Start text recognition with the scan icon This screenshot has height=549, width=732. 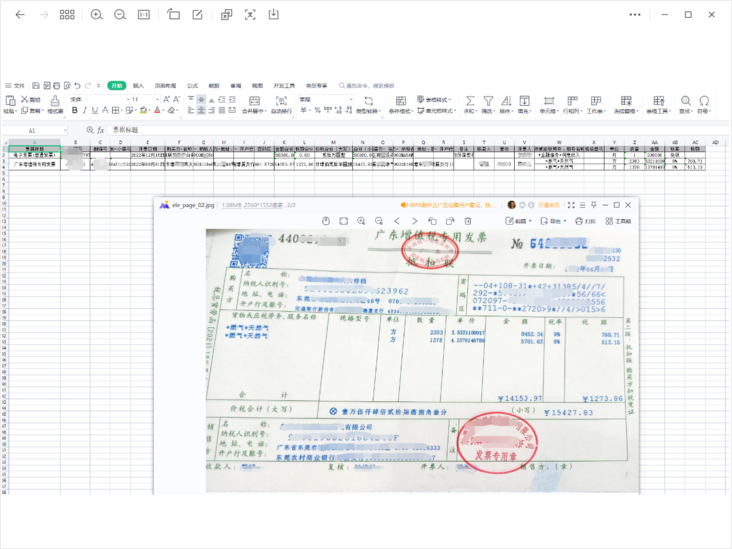click(x=250, y=15)
